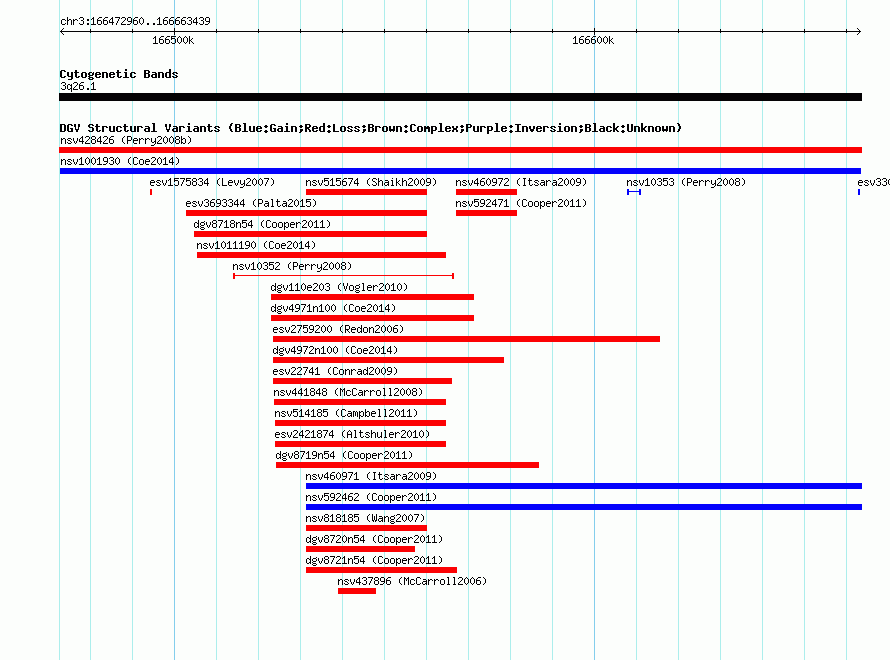
Task: Click the red bar under esv2421874
Action: coord(360,444)
